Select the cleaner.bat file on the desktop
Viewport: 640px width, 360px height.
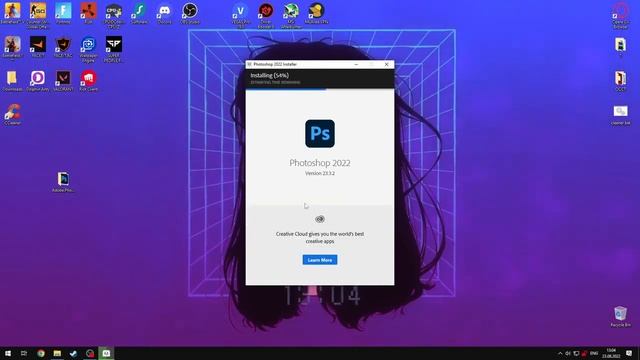click(x=620, y=115)
